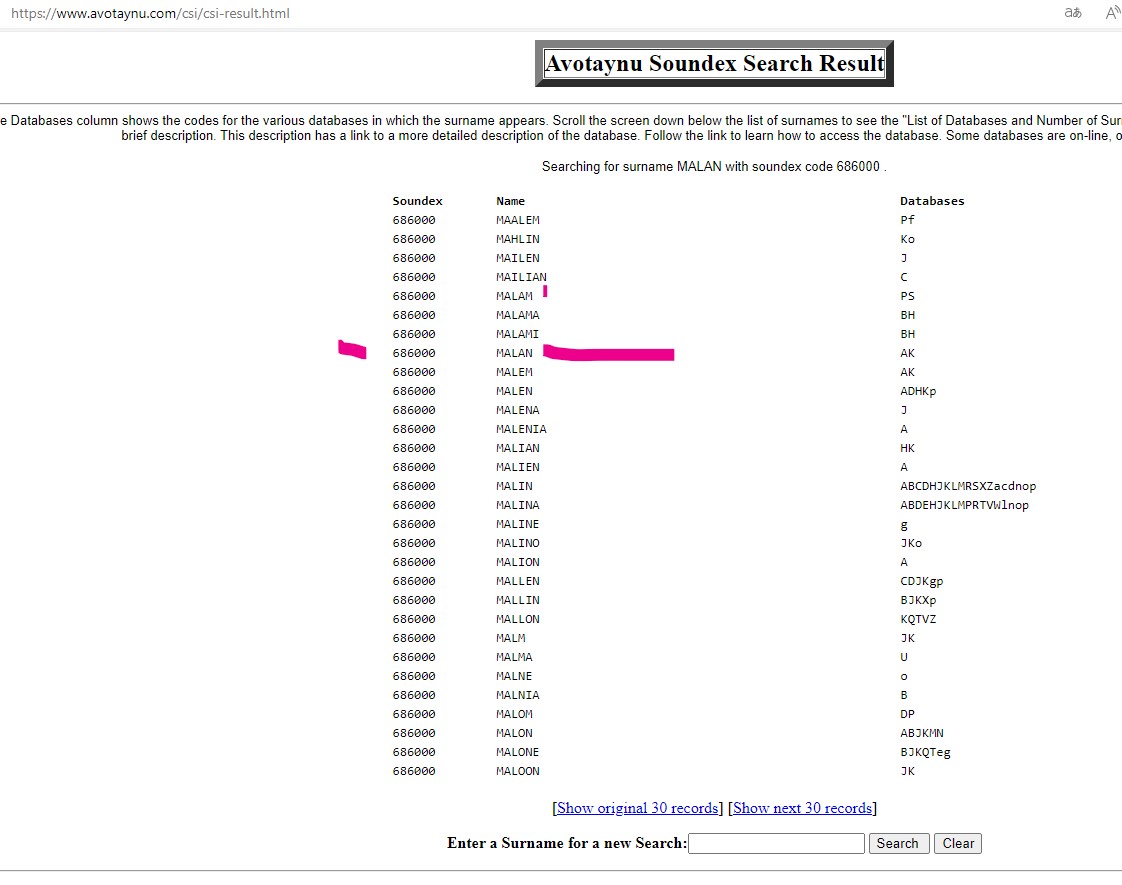Click database code ADHKp for MALEN

pos(918,391)
